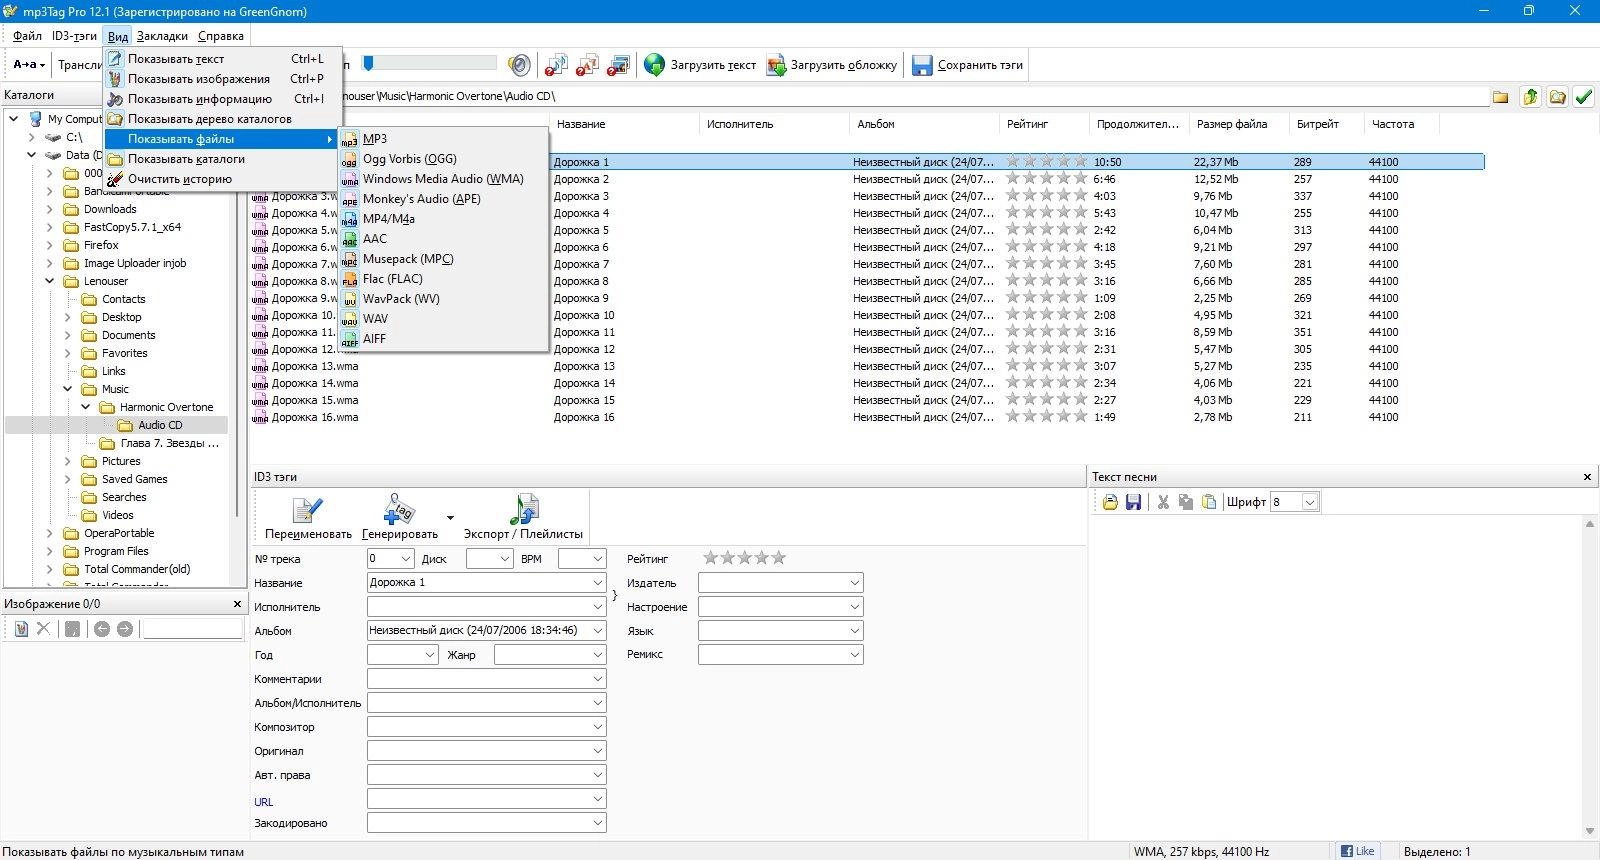Viewport: 1600px width, 860px height.
Task: Open the Издатель dropdown
Action: tap(854, 583)
